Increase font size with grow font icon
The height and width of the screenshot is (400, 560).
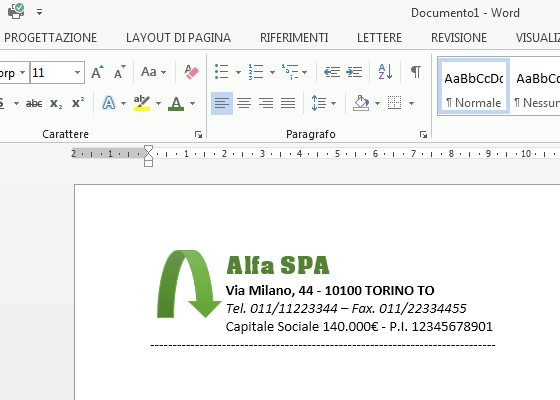coord(97,72)
